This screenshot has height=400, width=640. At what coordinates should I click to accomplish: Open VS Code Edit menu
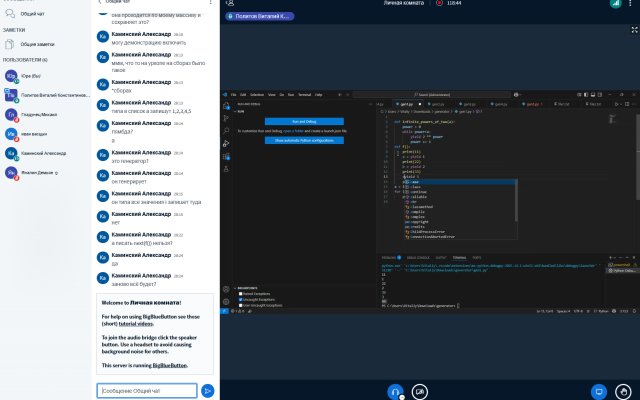243,95
